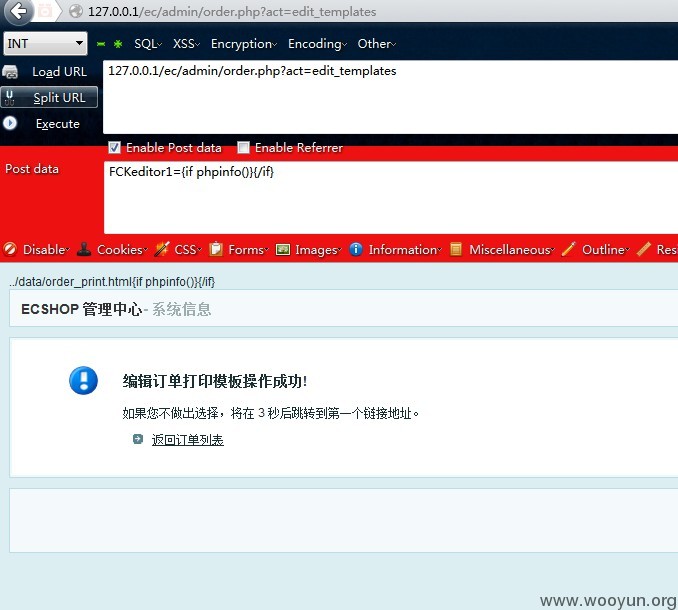
Task: Expand the Outline menu
Action: 605,249
